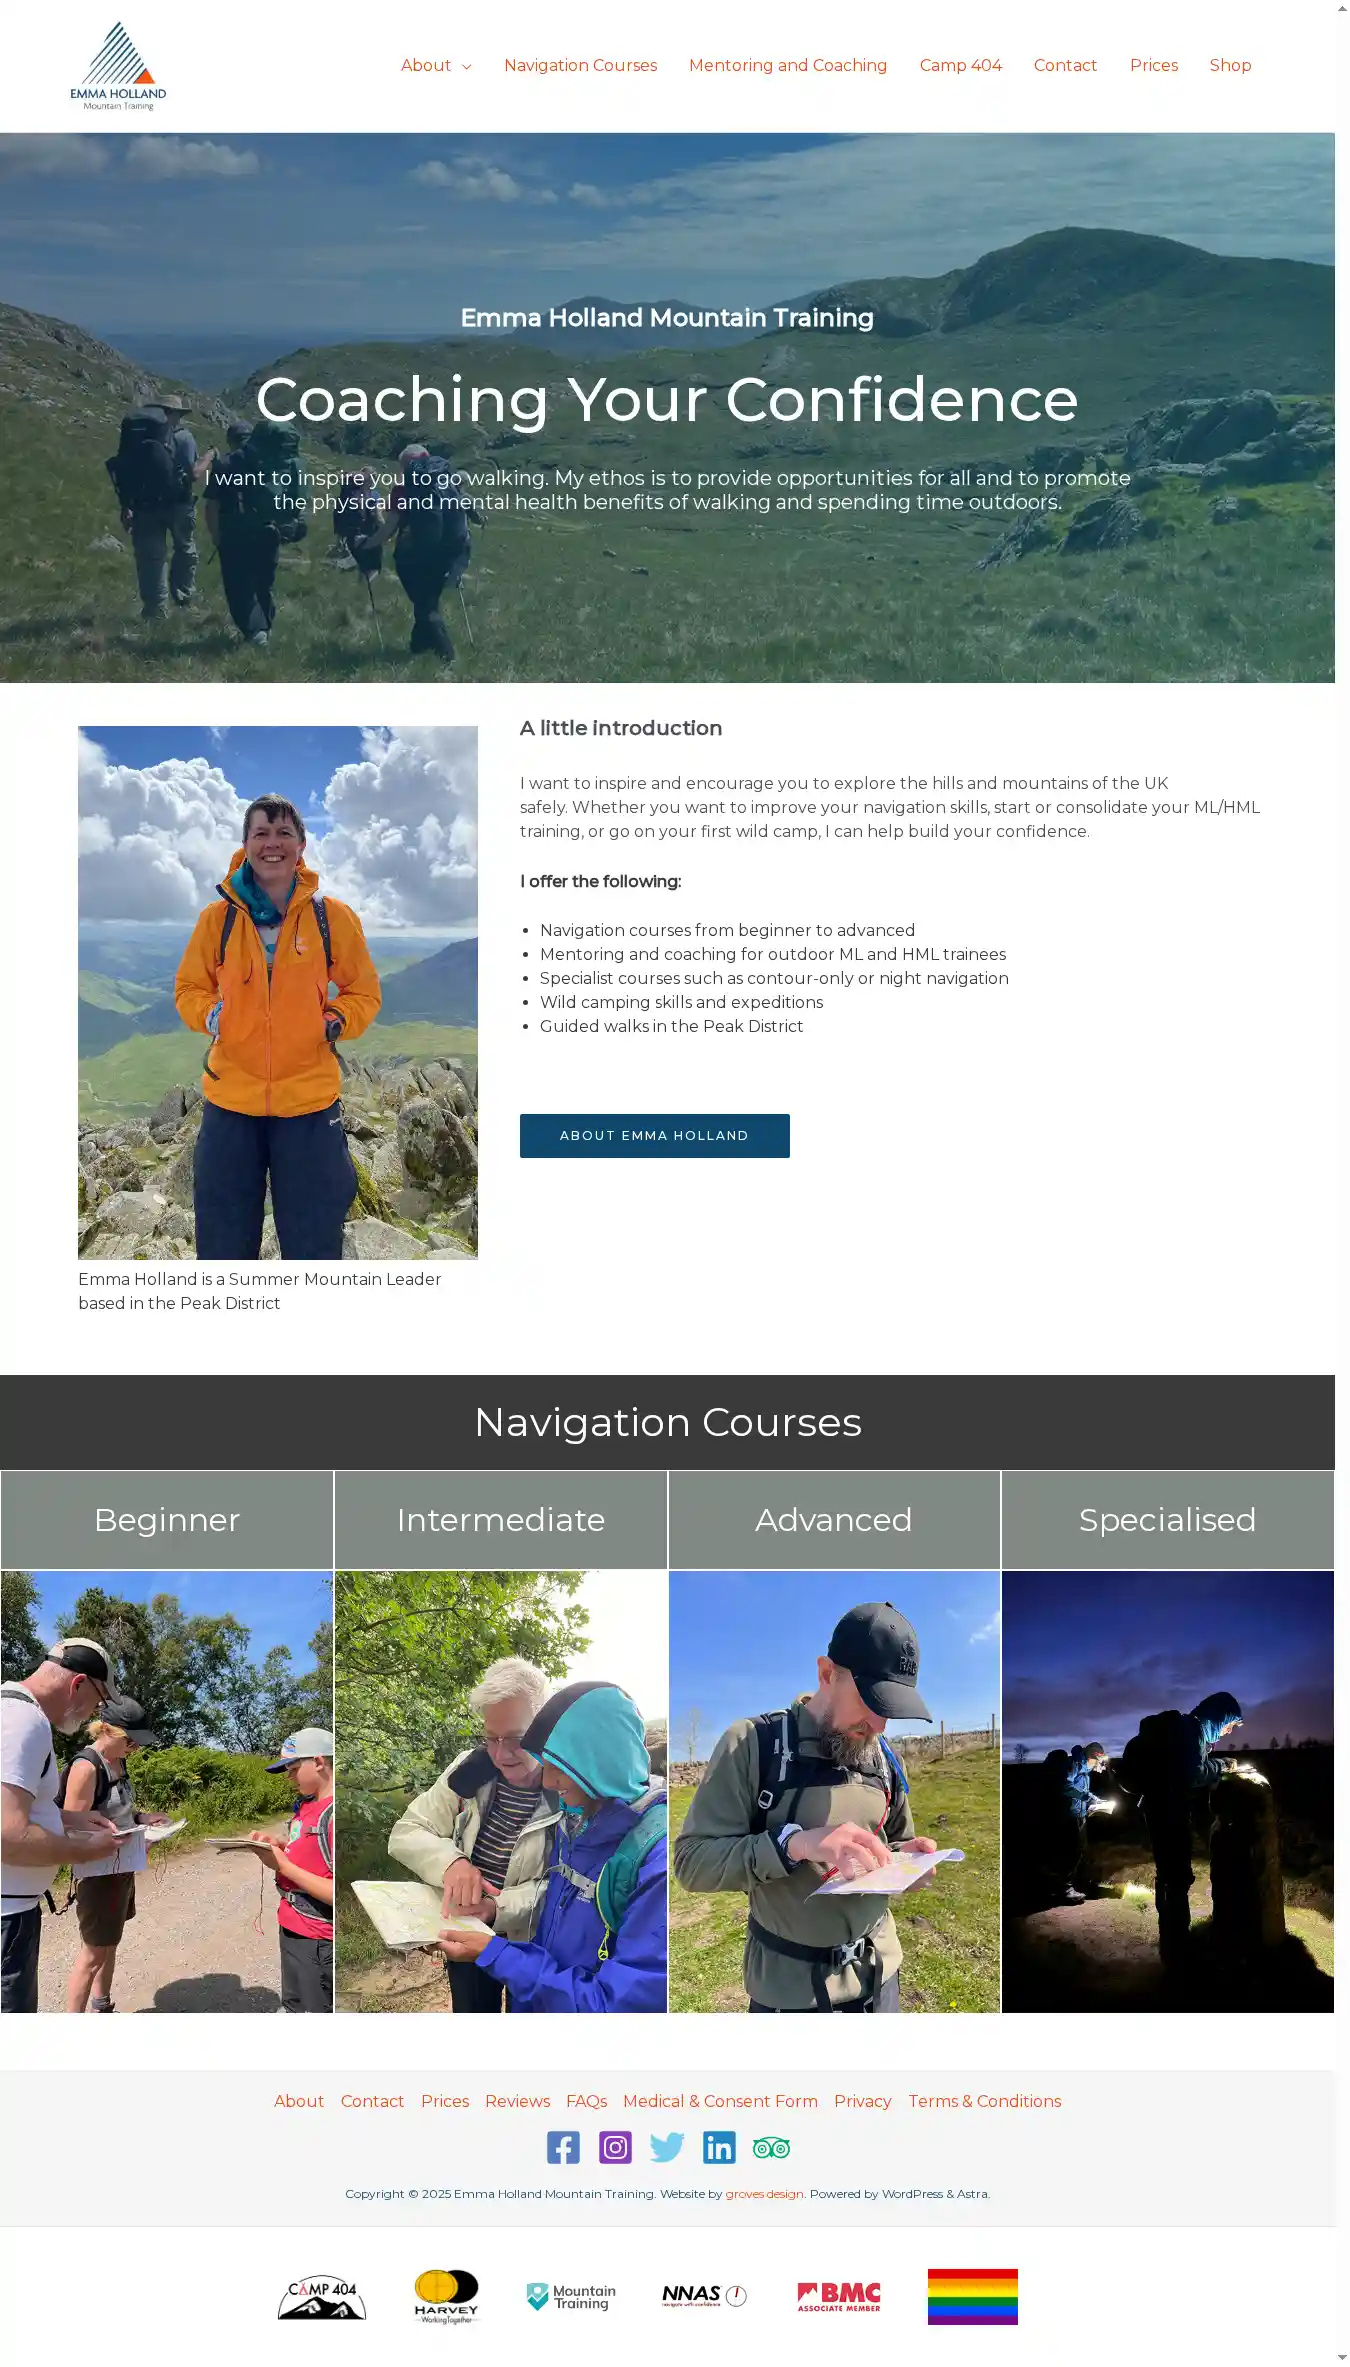
Task: Open the Medical & Consent Form link
Action: pyautogui.click(x=720, y=2101)
